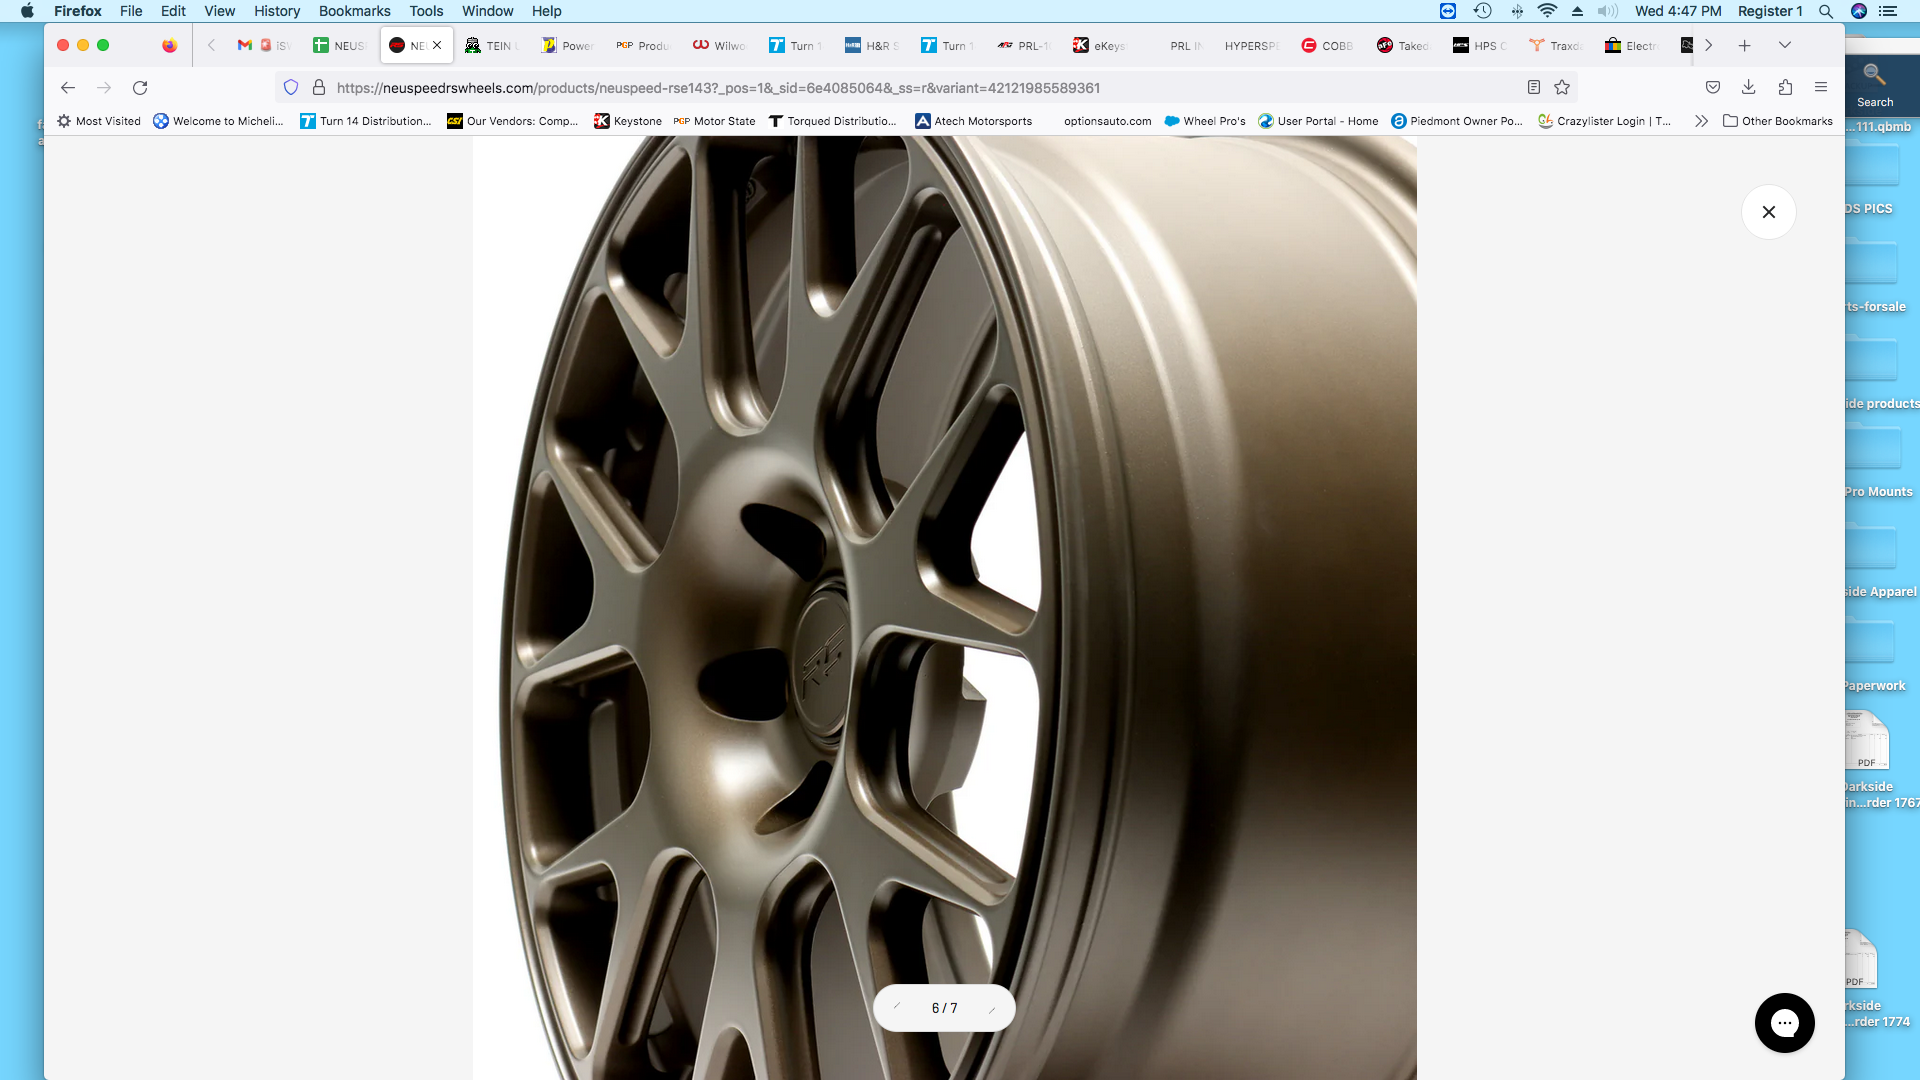Open the Bookmarks menu
Viewport: 1920px width, 1080px height.
pyautogui.click(x=354, y=11)
